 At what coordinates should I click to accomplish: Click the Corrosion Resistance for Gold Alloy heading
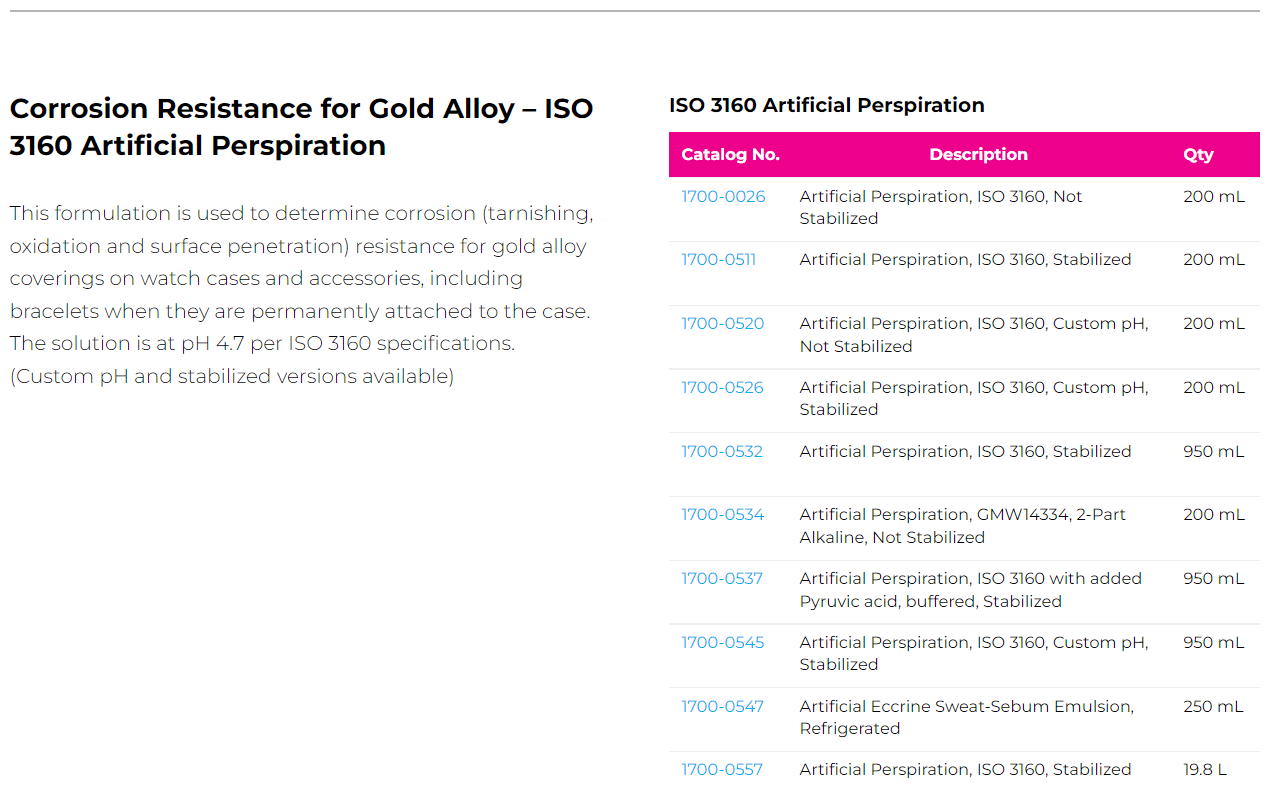[301, 127]
